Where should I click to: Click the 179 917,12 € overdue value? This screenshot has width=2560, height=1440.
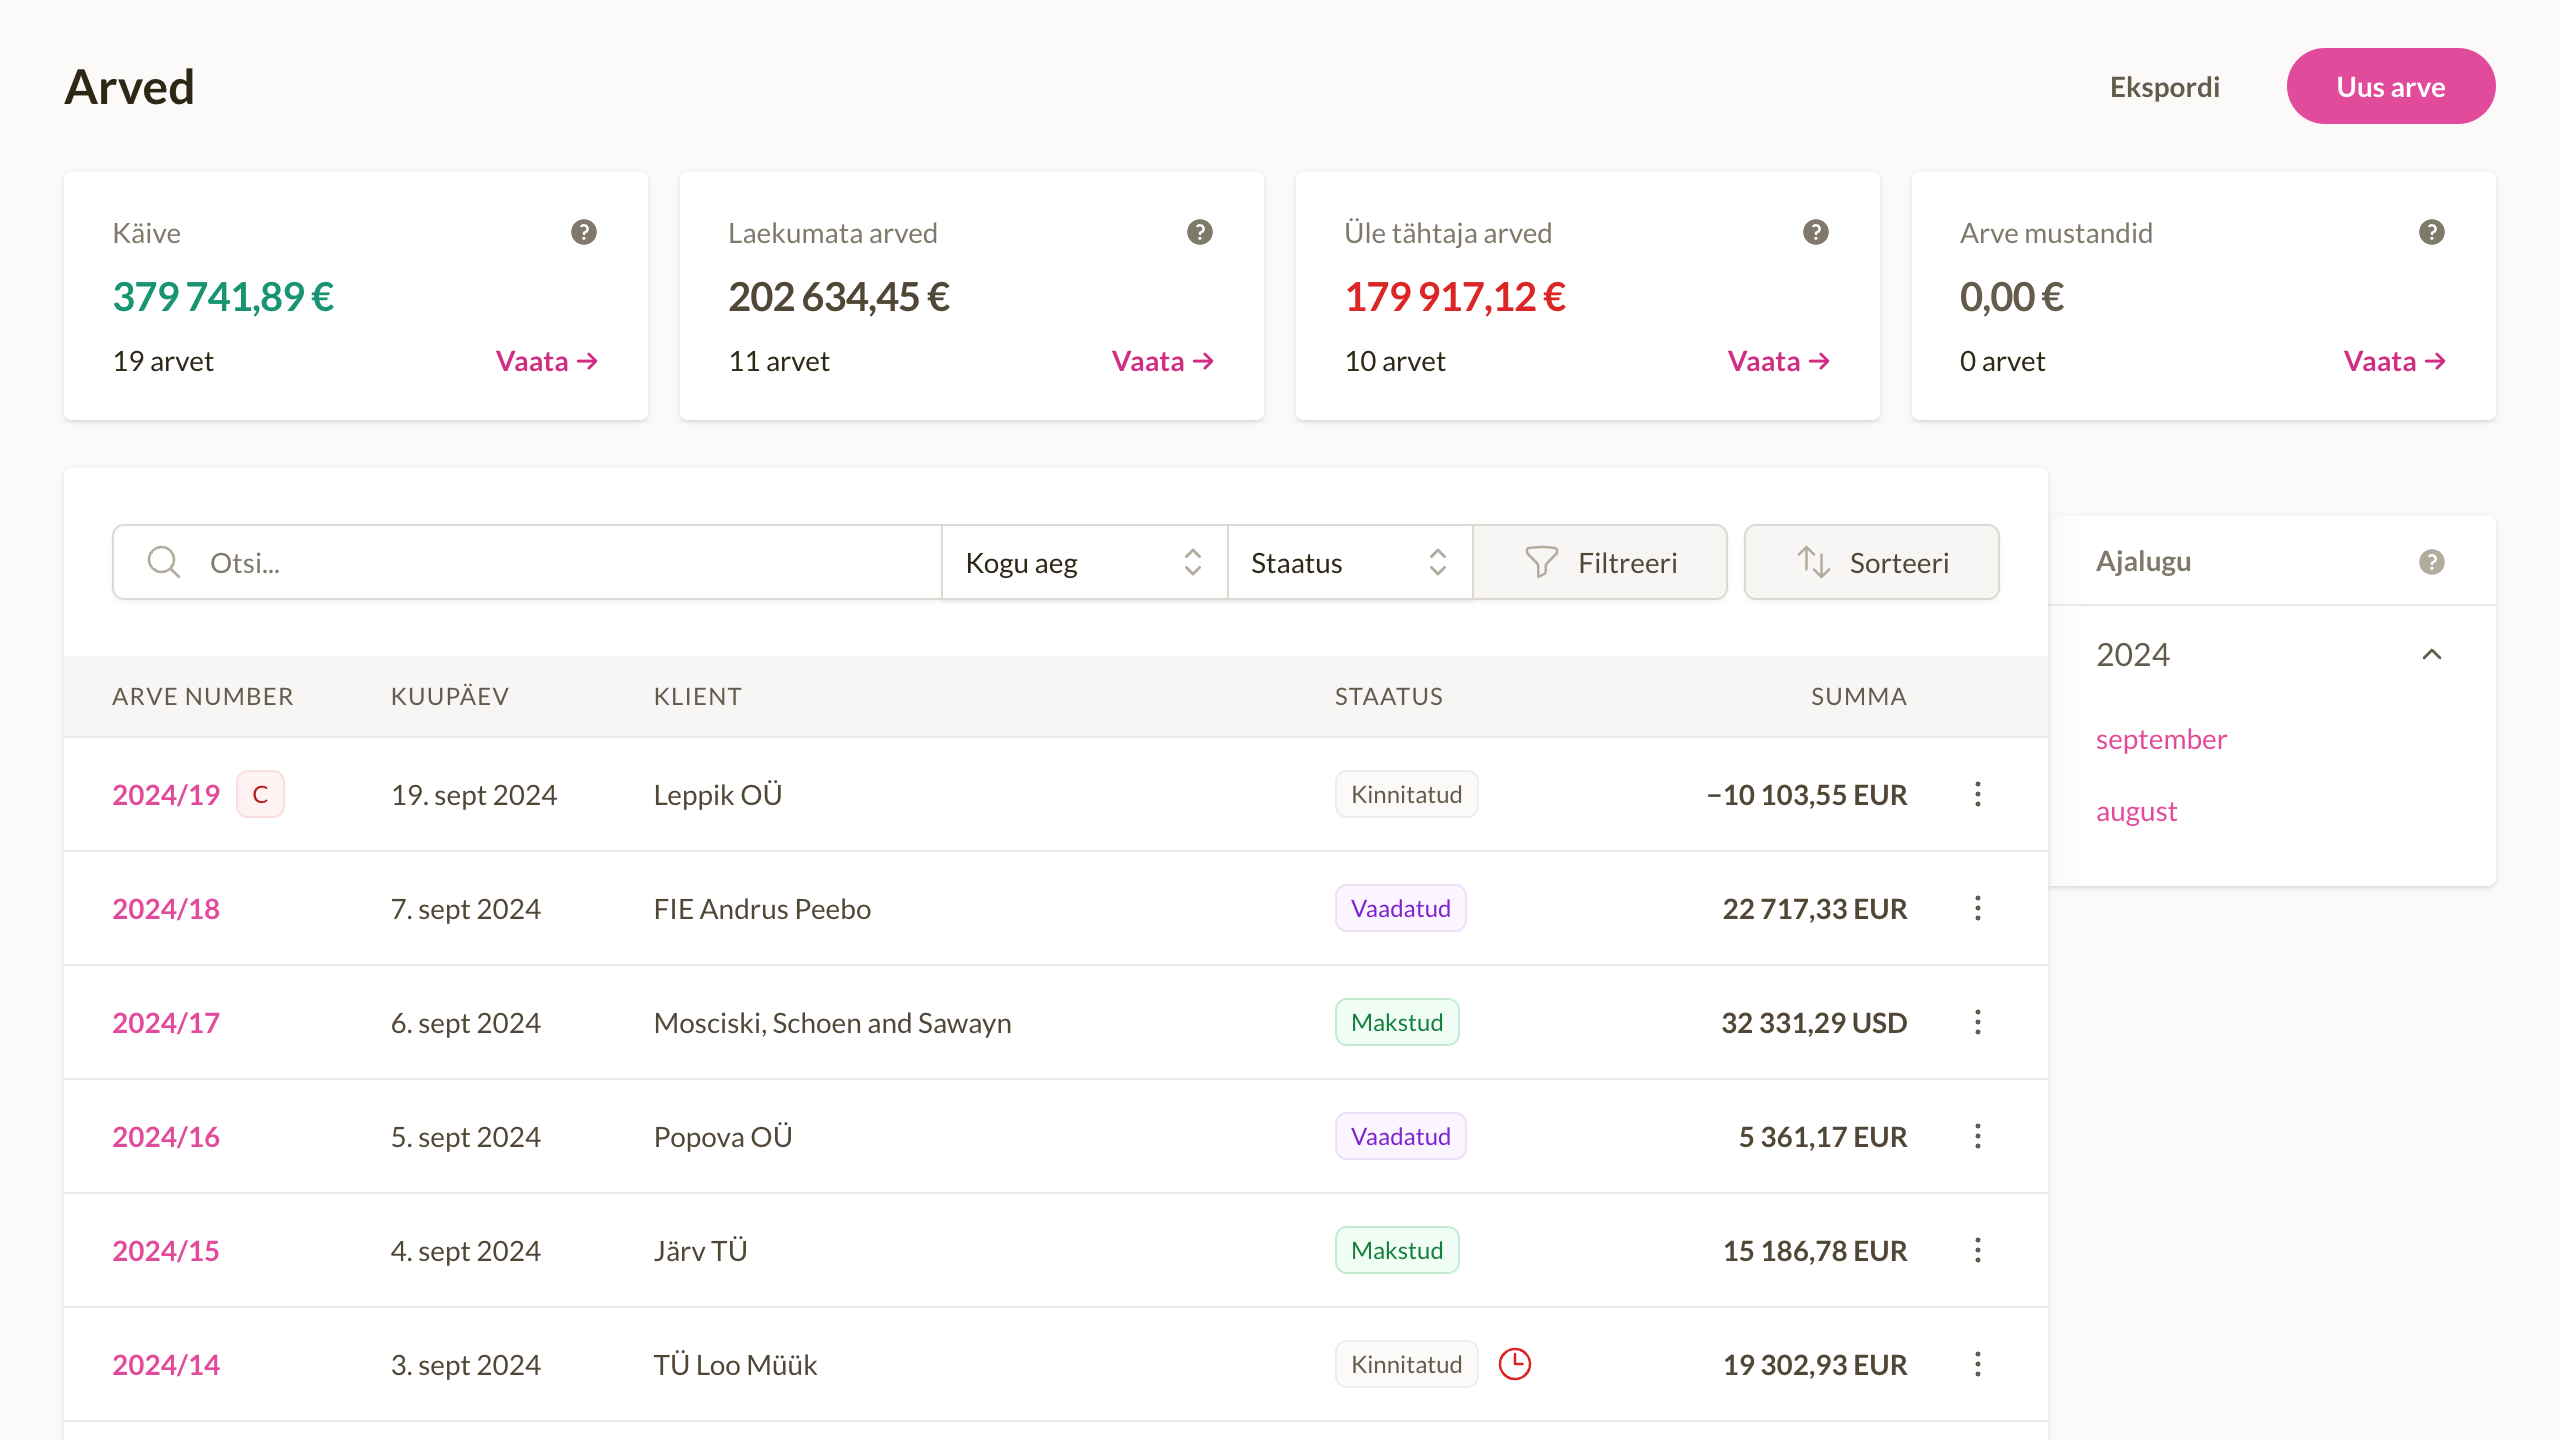coord(1455,297)
